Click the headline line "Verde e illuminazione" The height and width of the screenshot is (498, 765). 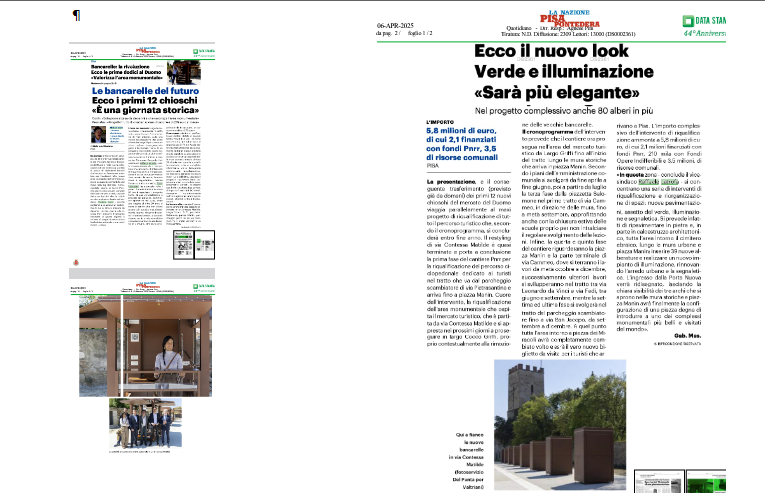click(564, 71)
